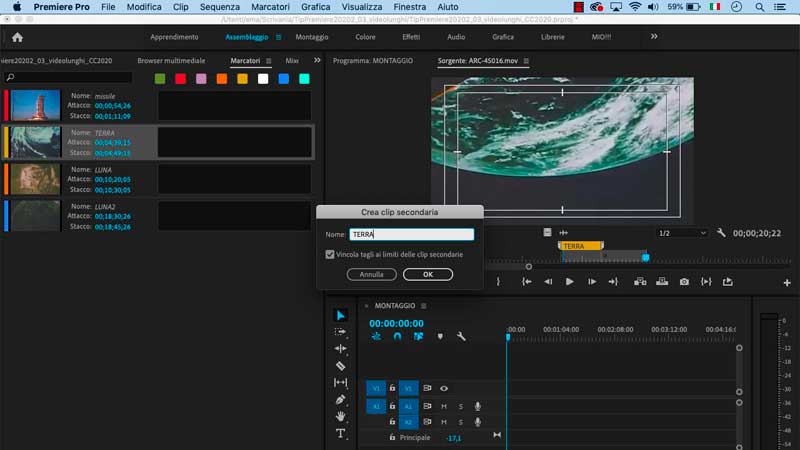Toggle snap in timeline

click(397, 336)
